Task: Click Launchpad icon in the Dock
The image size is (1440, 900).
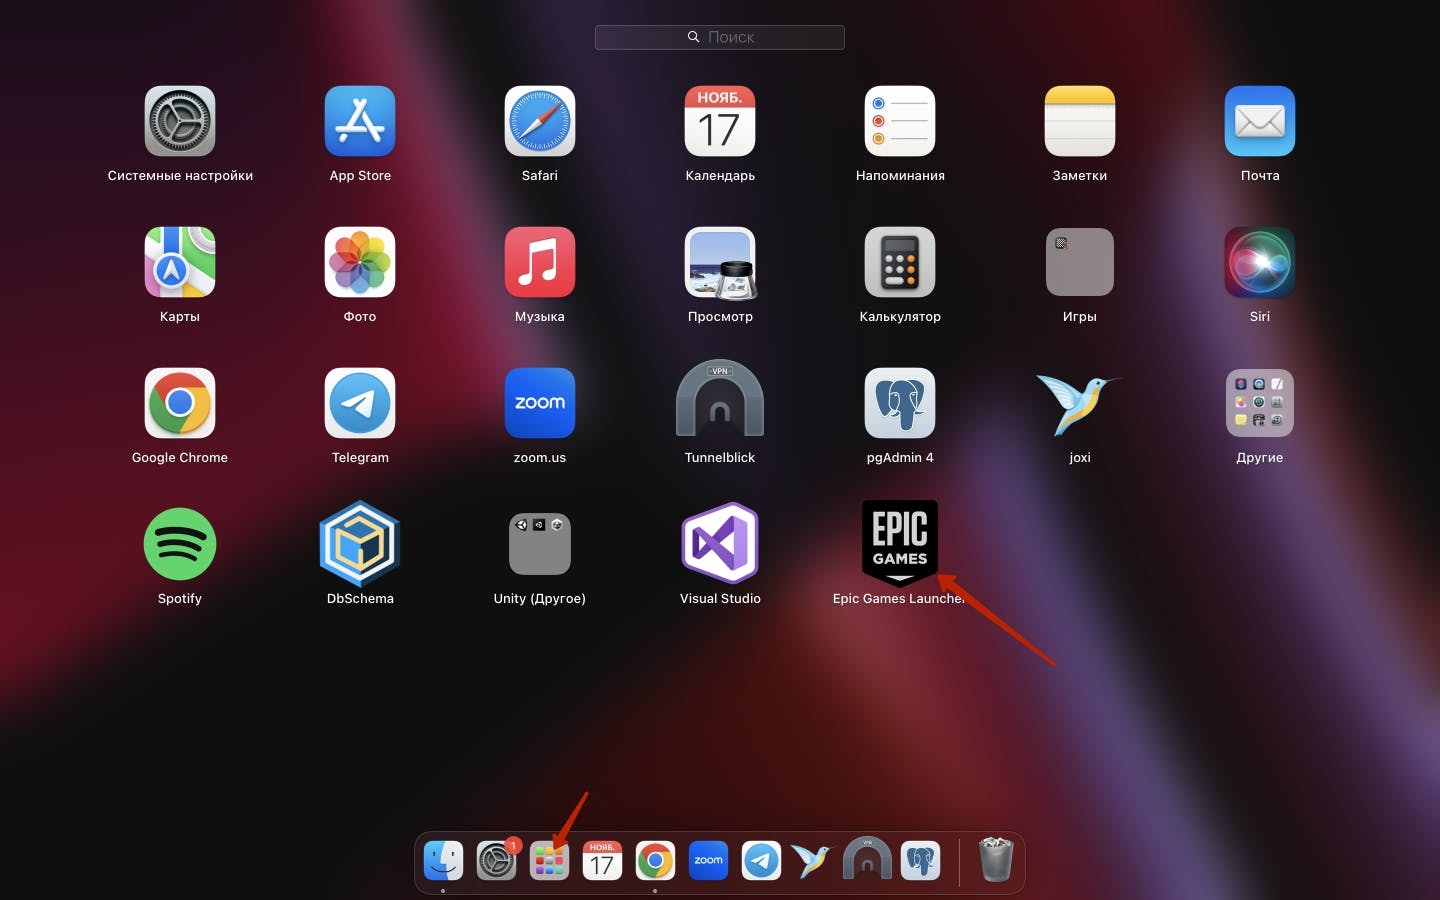Action: [549, 860]
